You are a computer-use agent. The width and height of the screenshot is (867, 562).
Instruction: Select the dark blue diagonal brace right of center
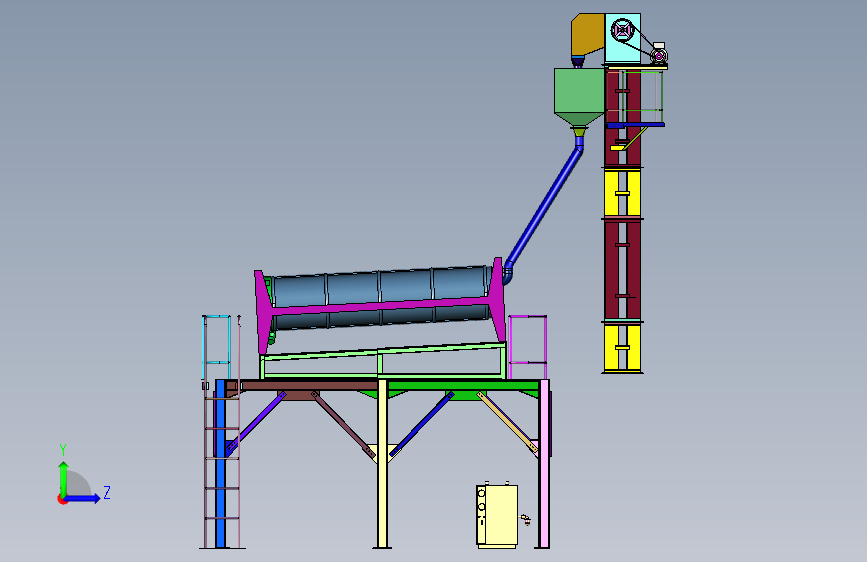coord(422,424)
